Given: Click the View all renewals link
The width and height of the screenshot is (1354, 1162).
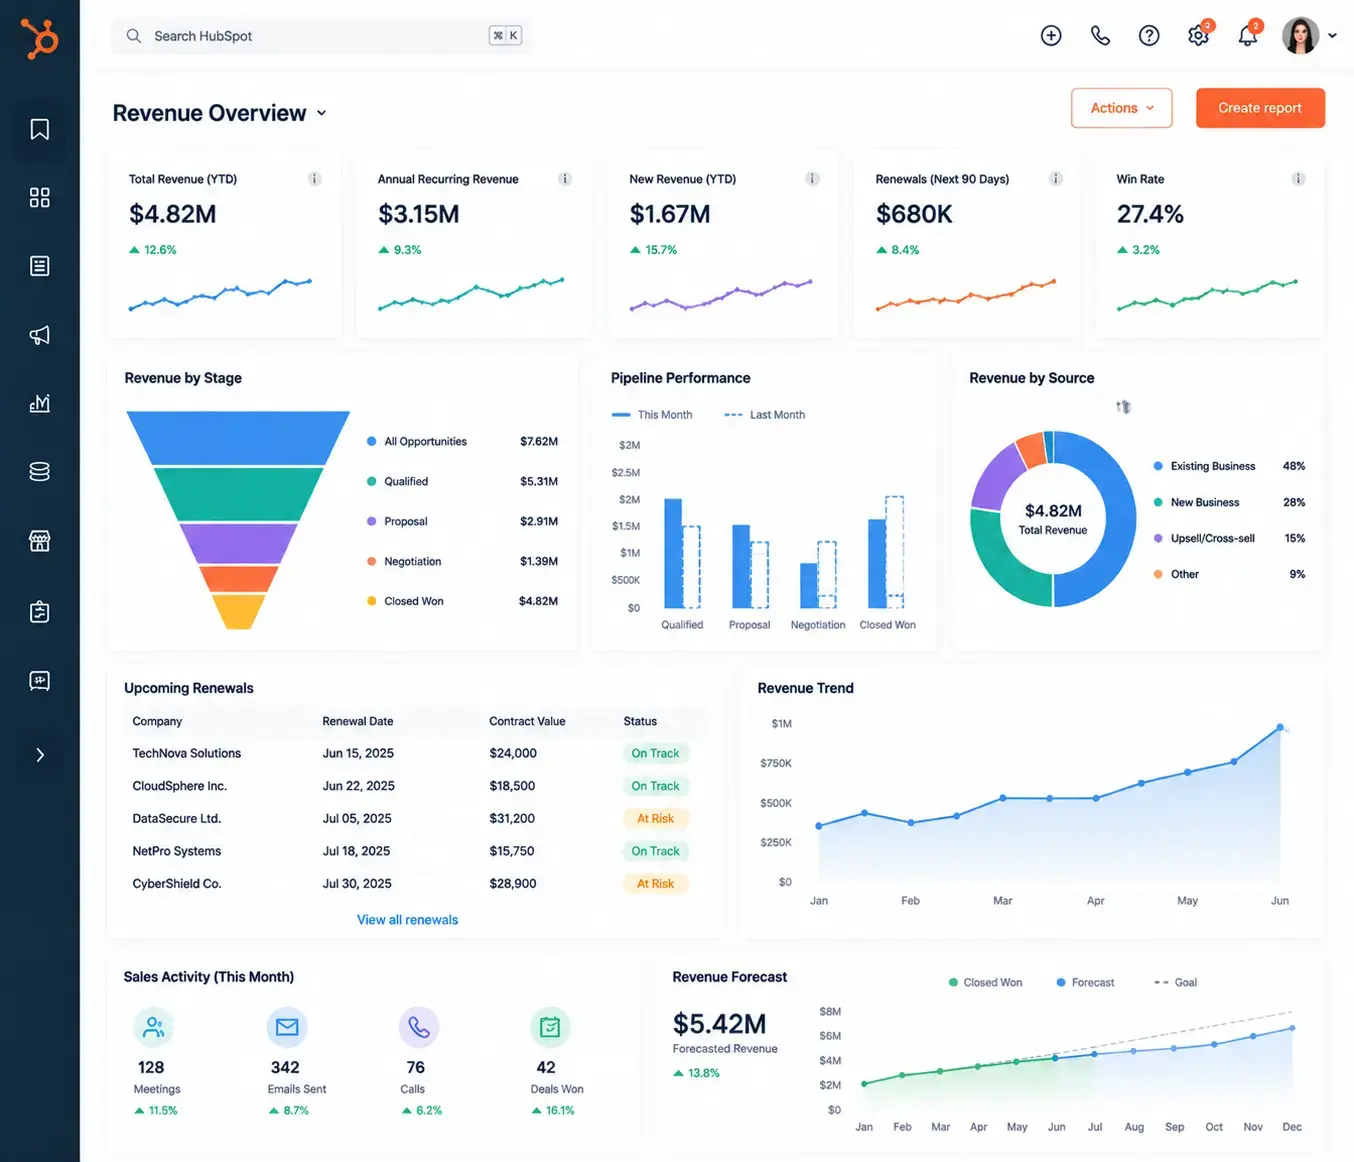Looking at the screenshot, I should 407,920.
